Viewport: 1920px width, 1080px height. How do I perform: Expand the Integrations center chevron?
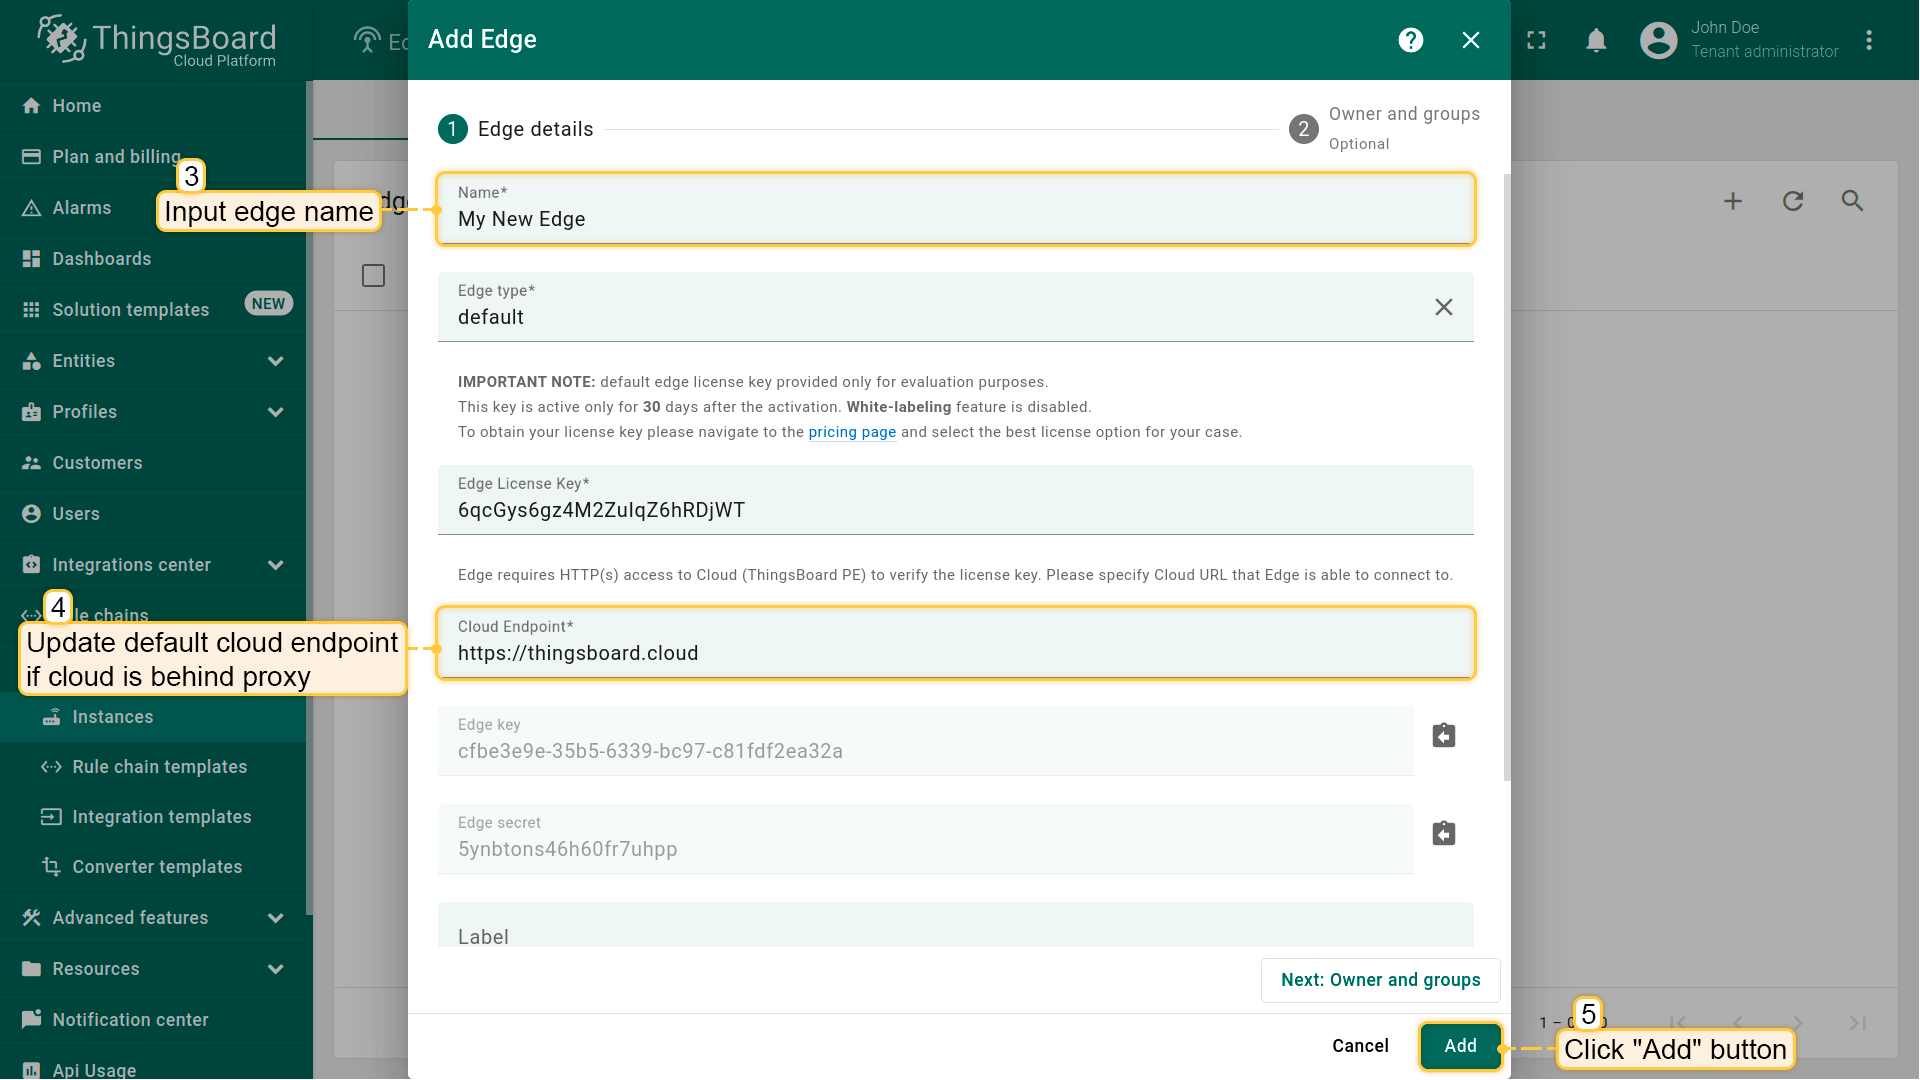pyautogui.click(x=276, y=565)
